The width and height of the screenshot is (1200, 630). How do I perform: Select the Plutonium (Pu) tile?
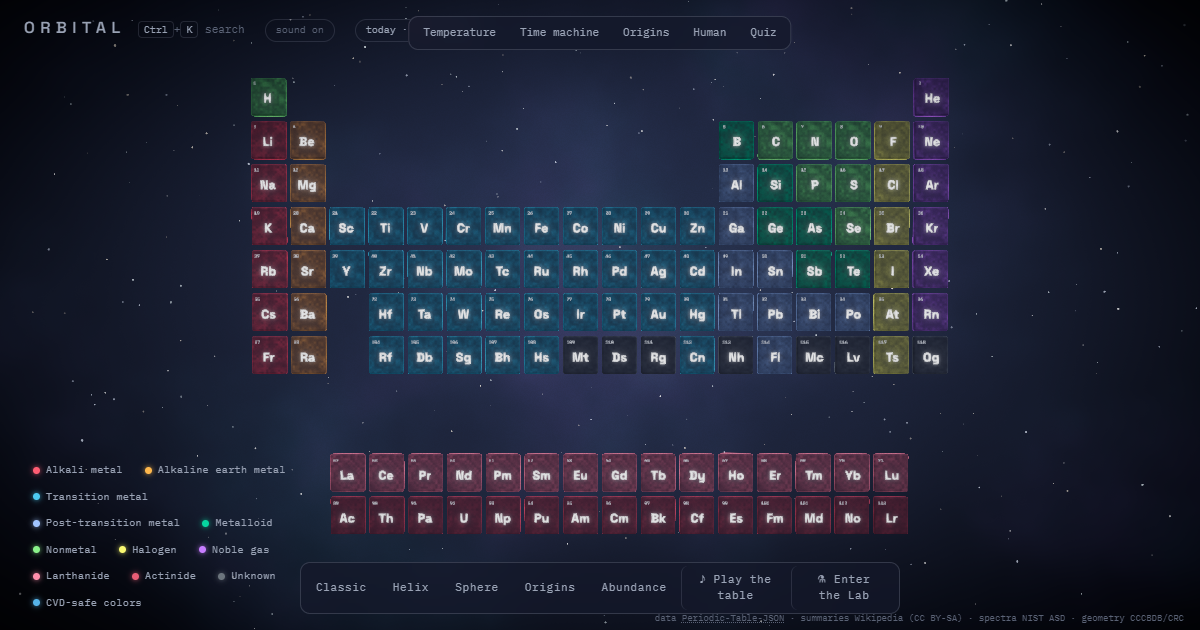click(x=542, y=515)
